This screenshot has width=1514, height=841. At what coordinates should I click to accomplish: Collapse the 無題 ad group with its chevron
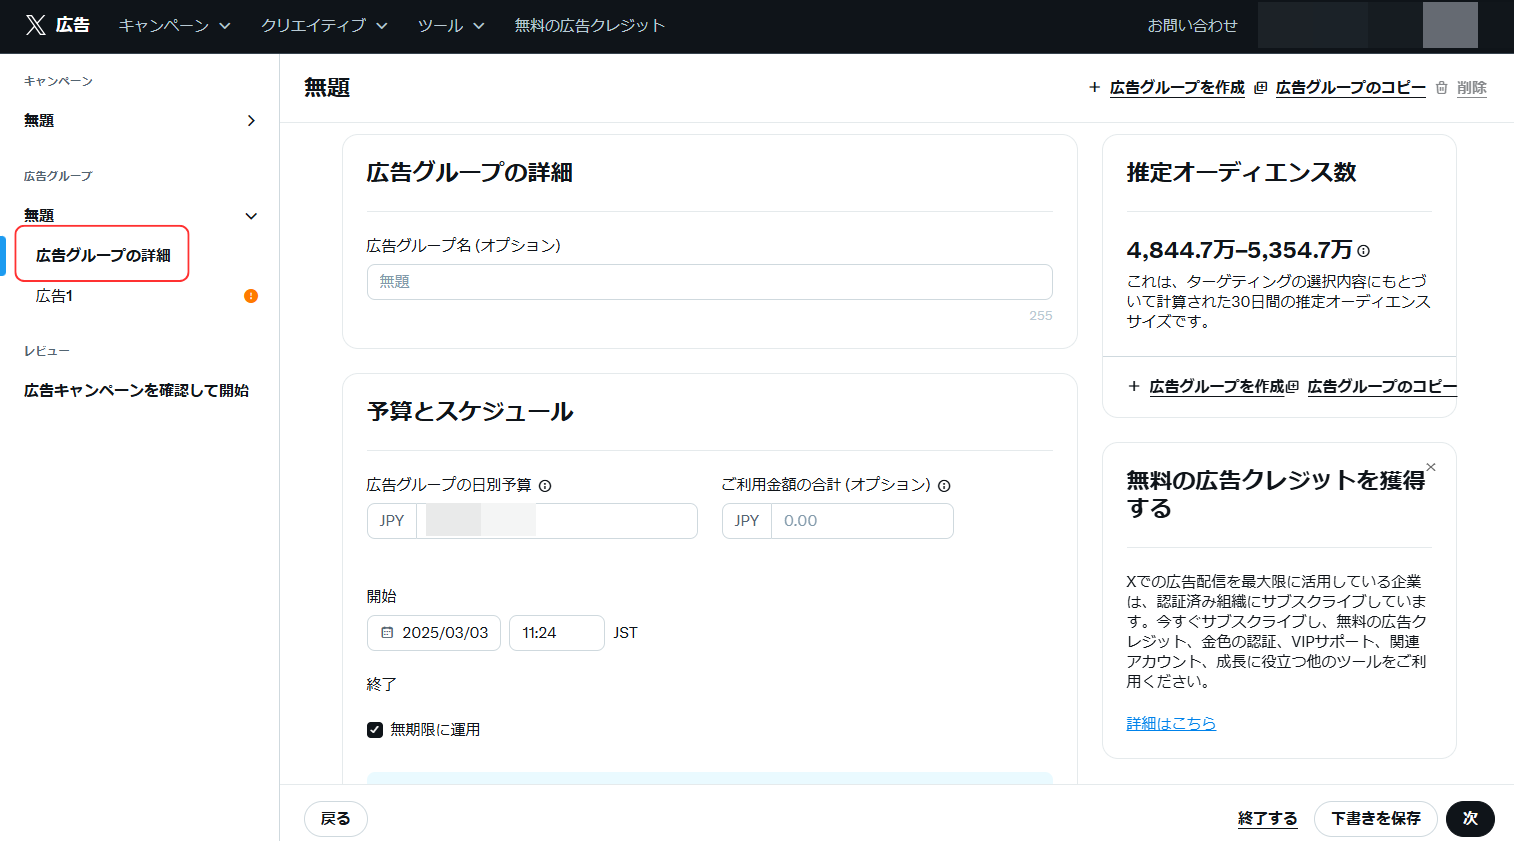pyautogui.click(x=251, y=215)
